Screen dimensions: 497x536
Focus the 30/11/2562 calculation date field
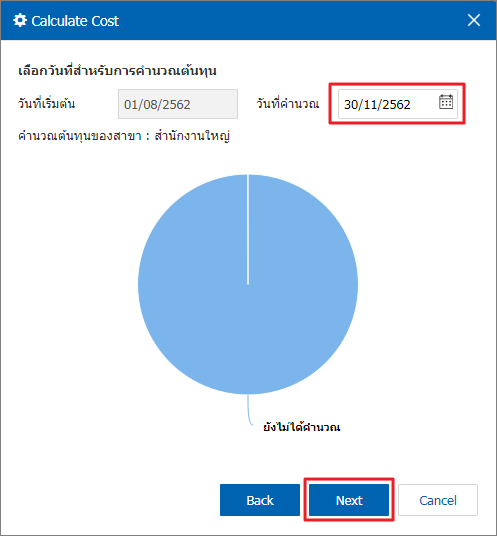[x=388, y=104]
